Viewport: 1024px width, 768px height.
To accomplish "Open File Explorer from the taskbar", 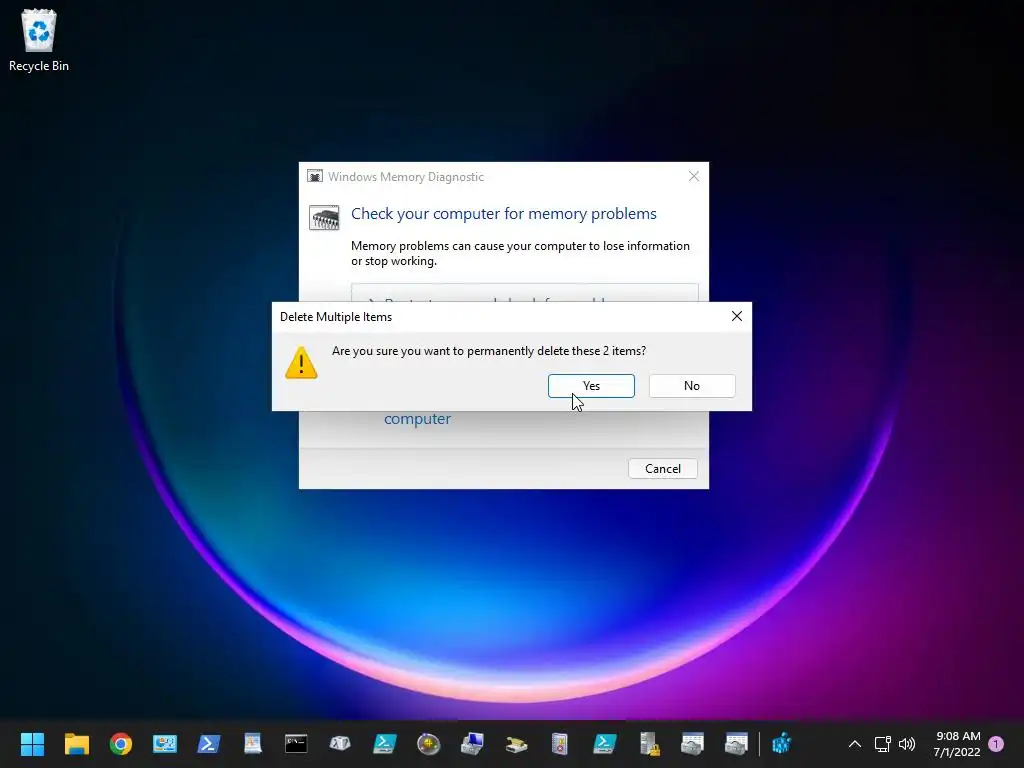I will point(76,744).
